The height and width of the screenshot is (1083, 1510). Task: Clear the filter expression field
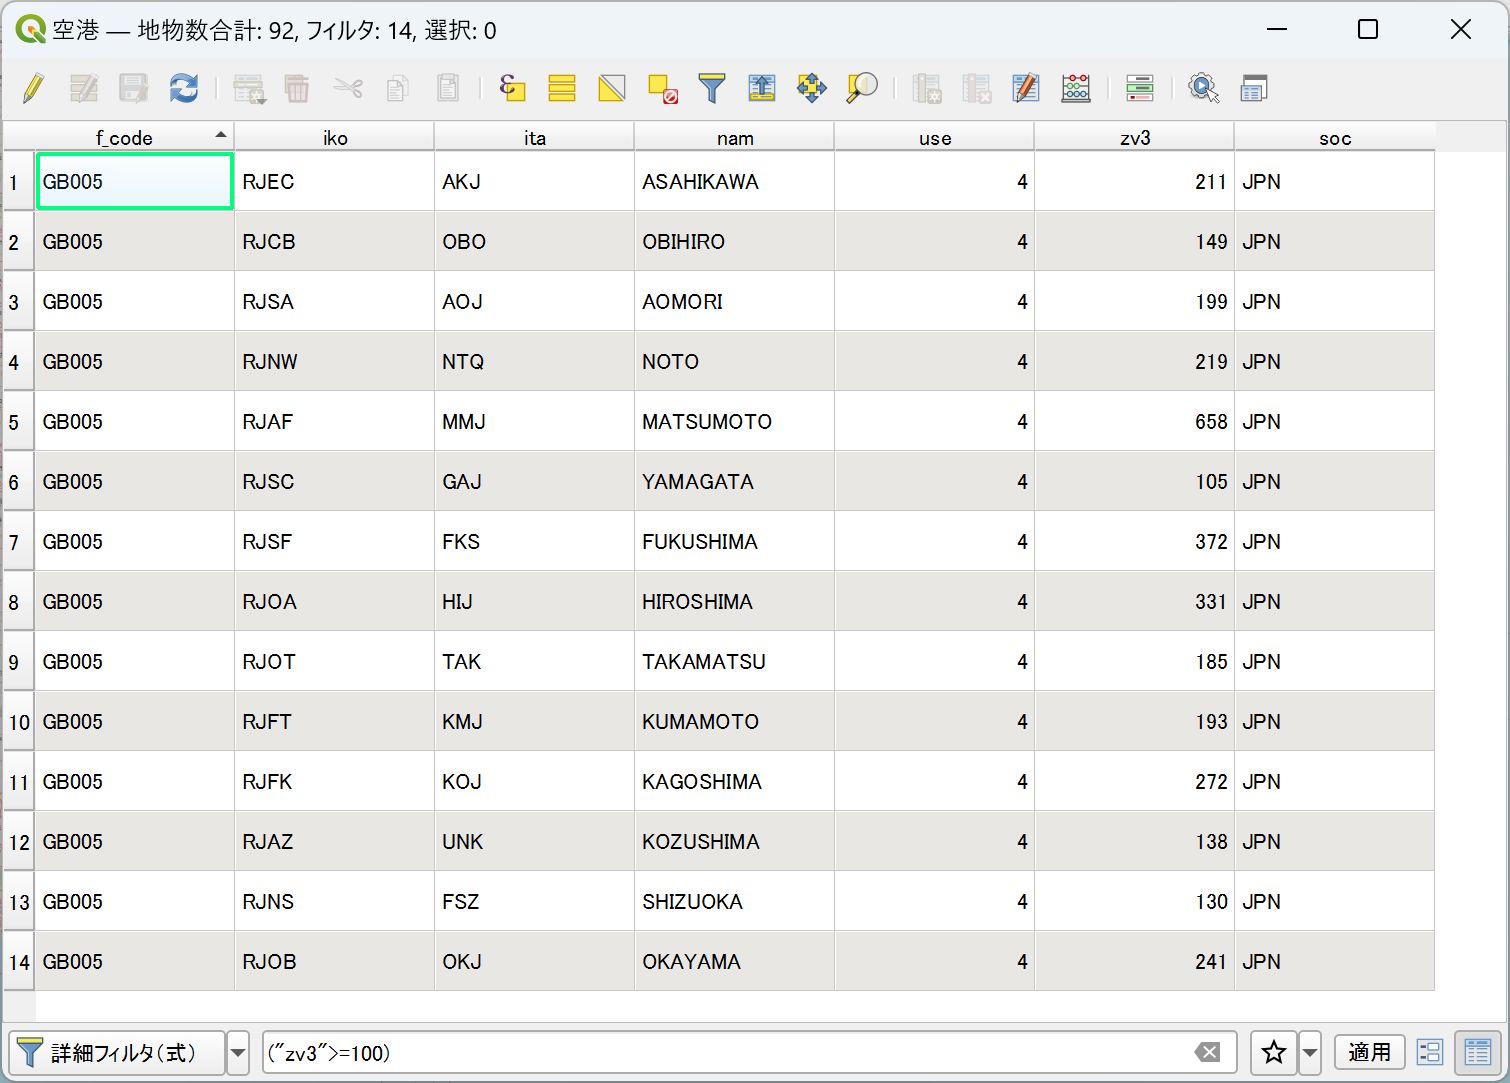tap(1208, 1052)
